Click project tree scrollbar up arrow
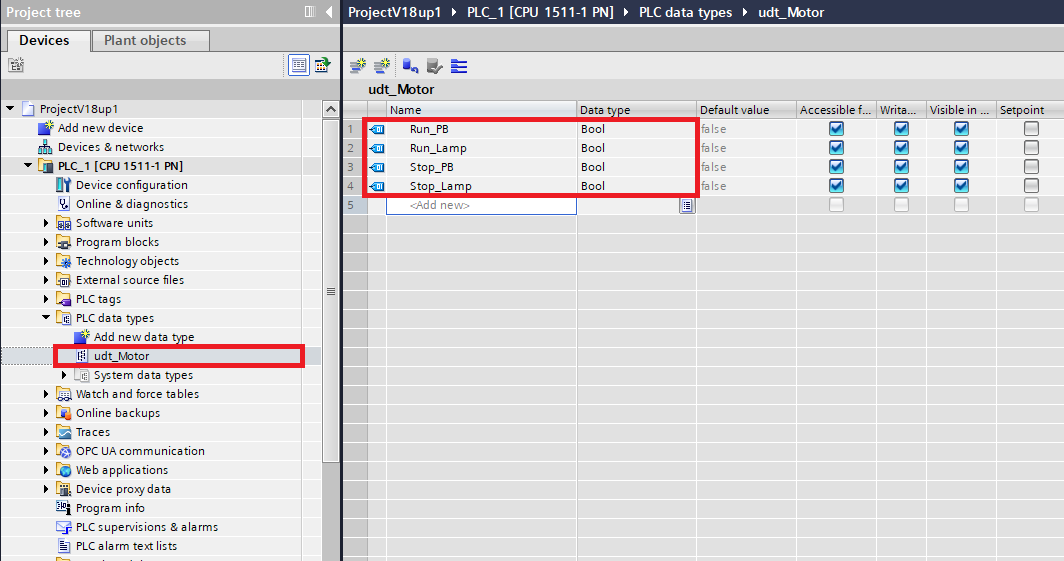Image resolution: width=1064 pixels, height=561 pixels. 330,109
